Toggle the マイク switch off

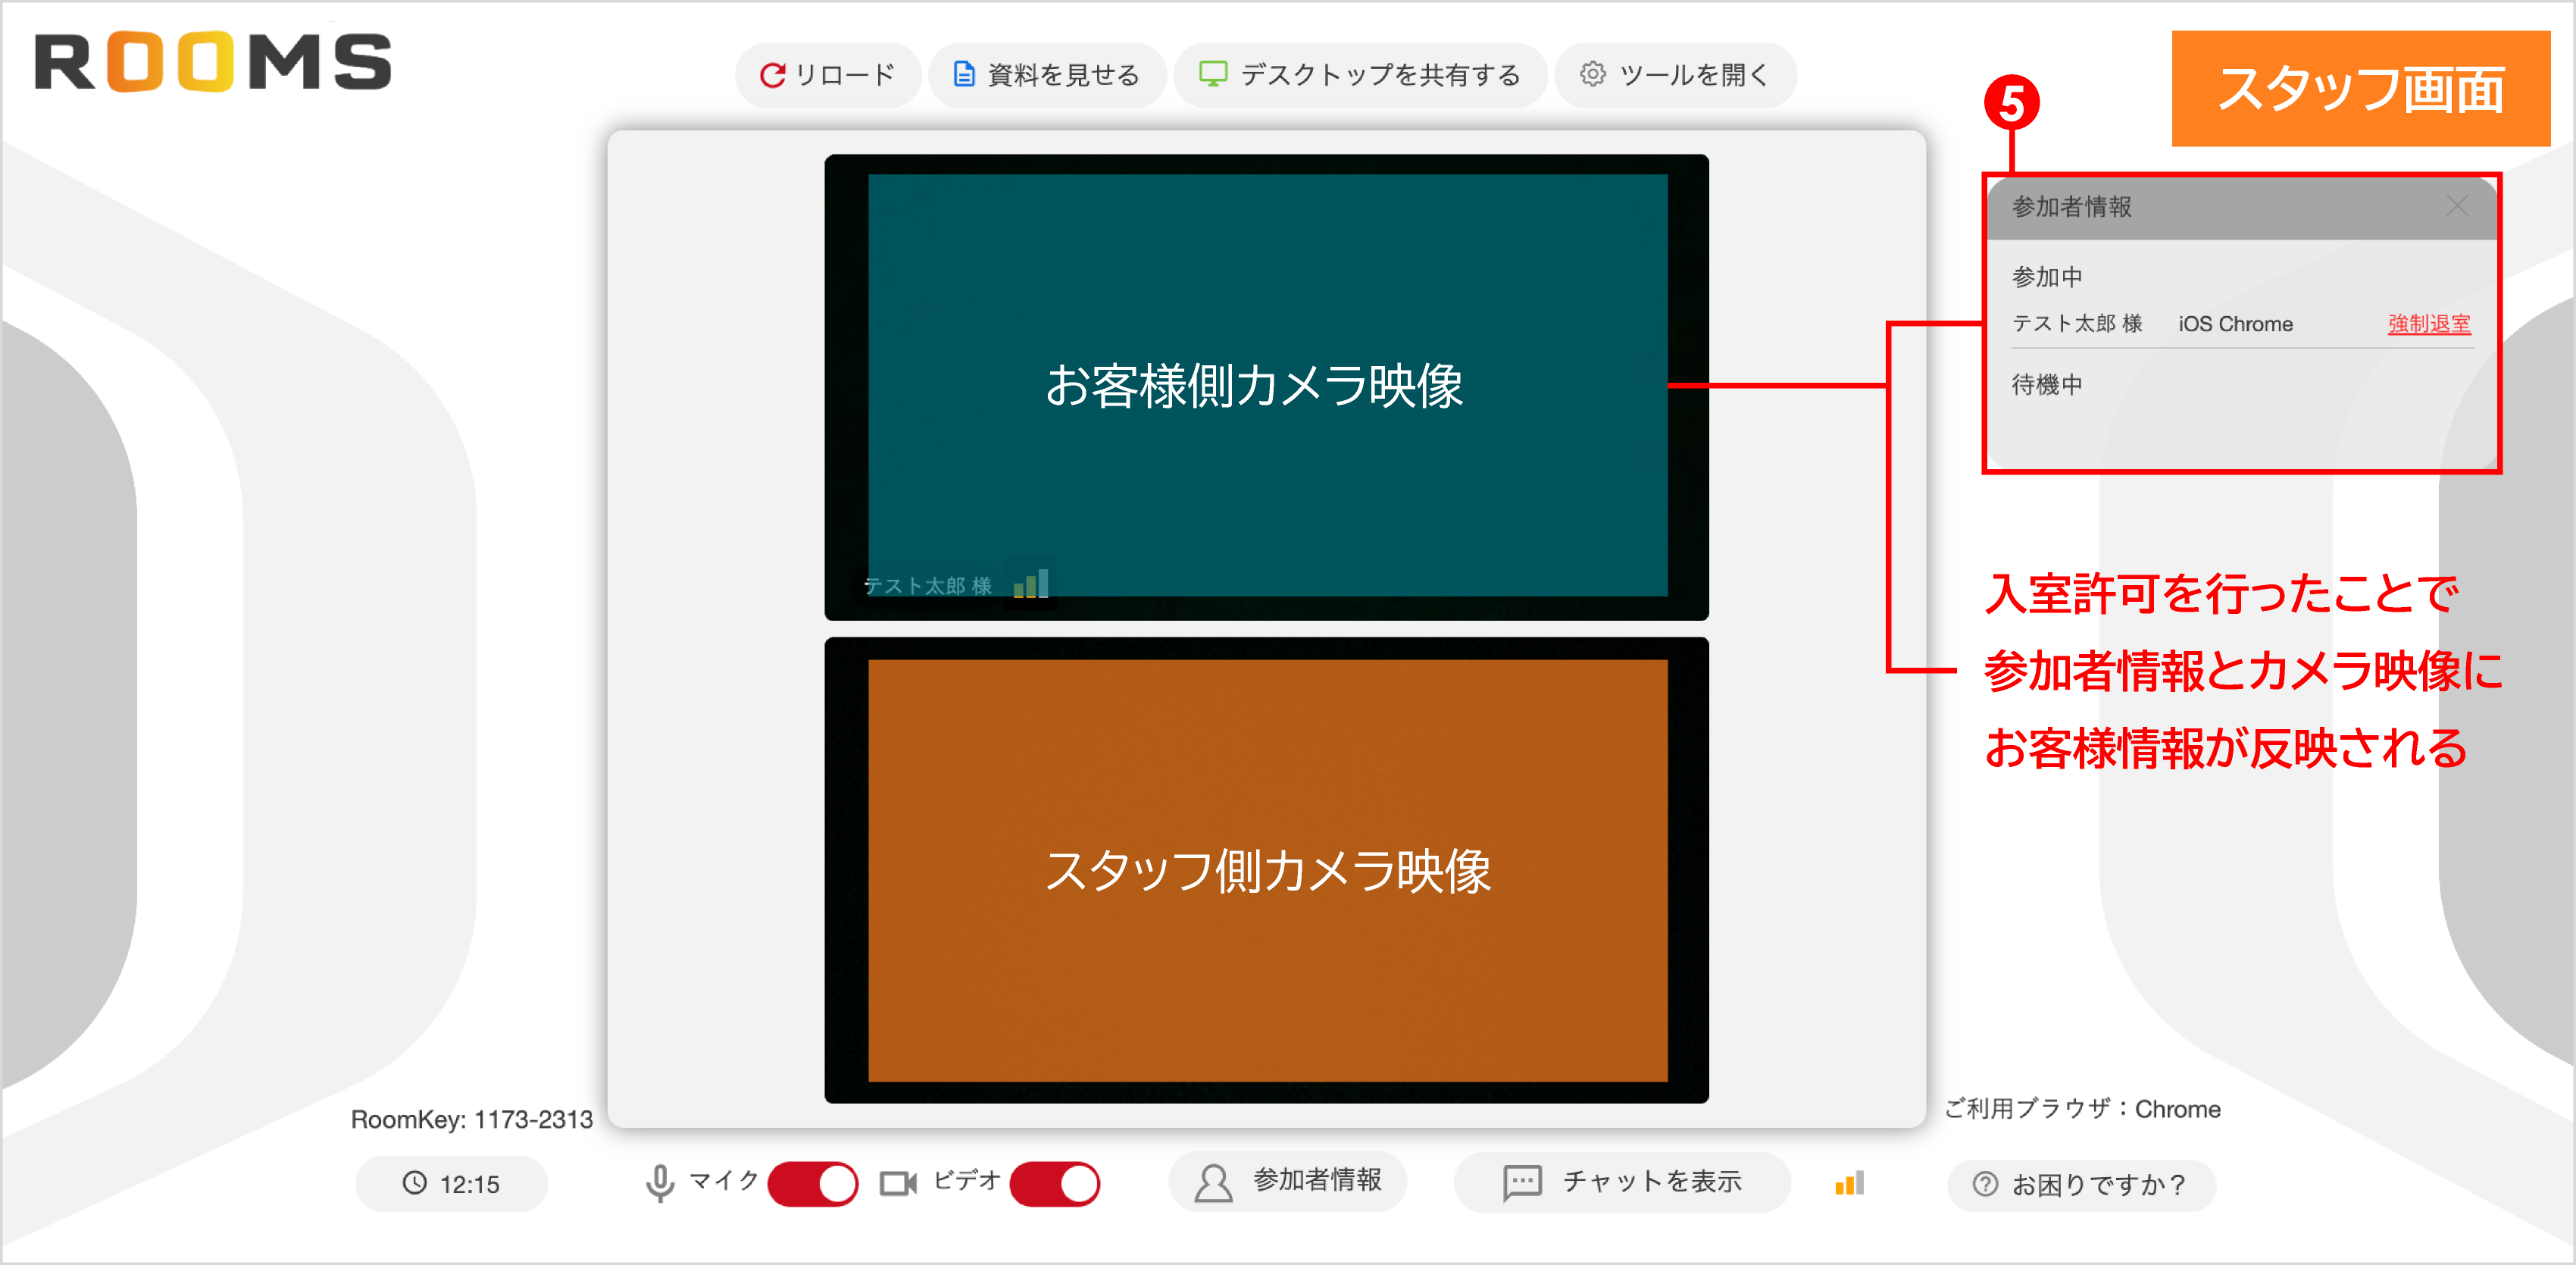(812, 1183)
